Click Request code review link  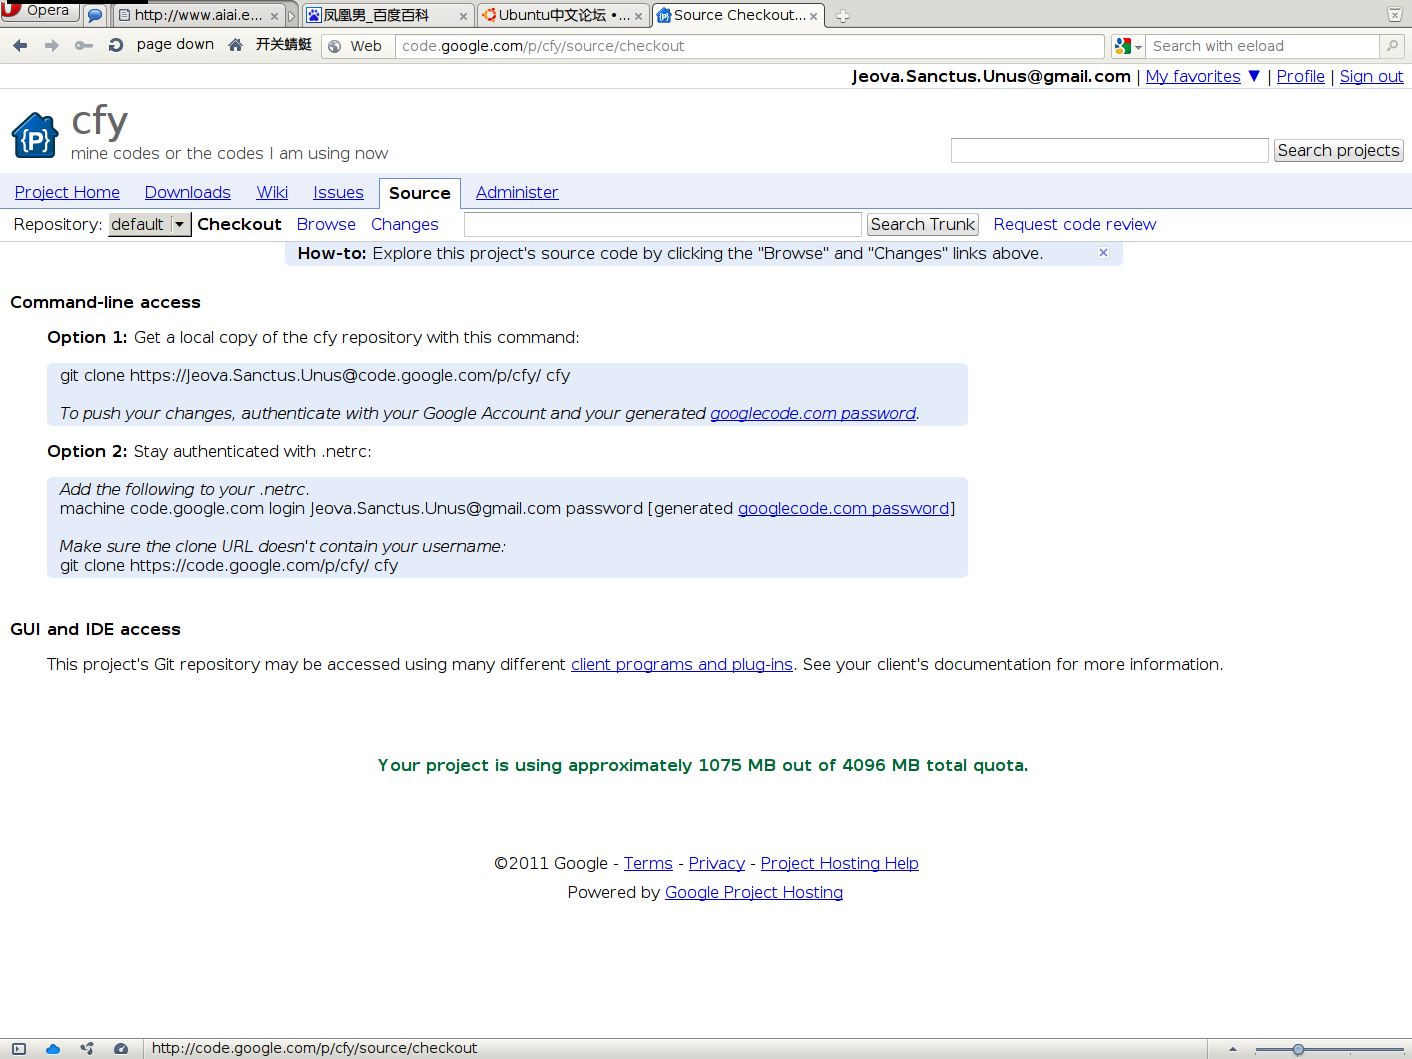click(x=1075, y=225)
